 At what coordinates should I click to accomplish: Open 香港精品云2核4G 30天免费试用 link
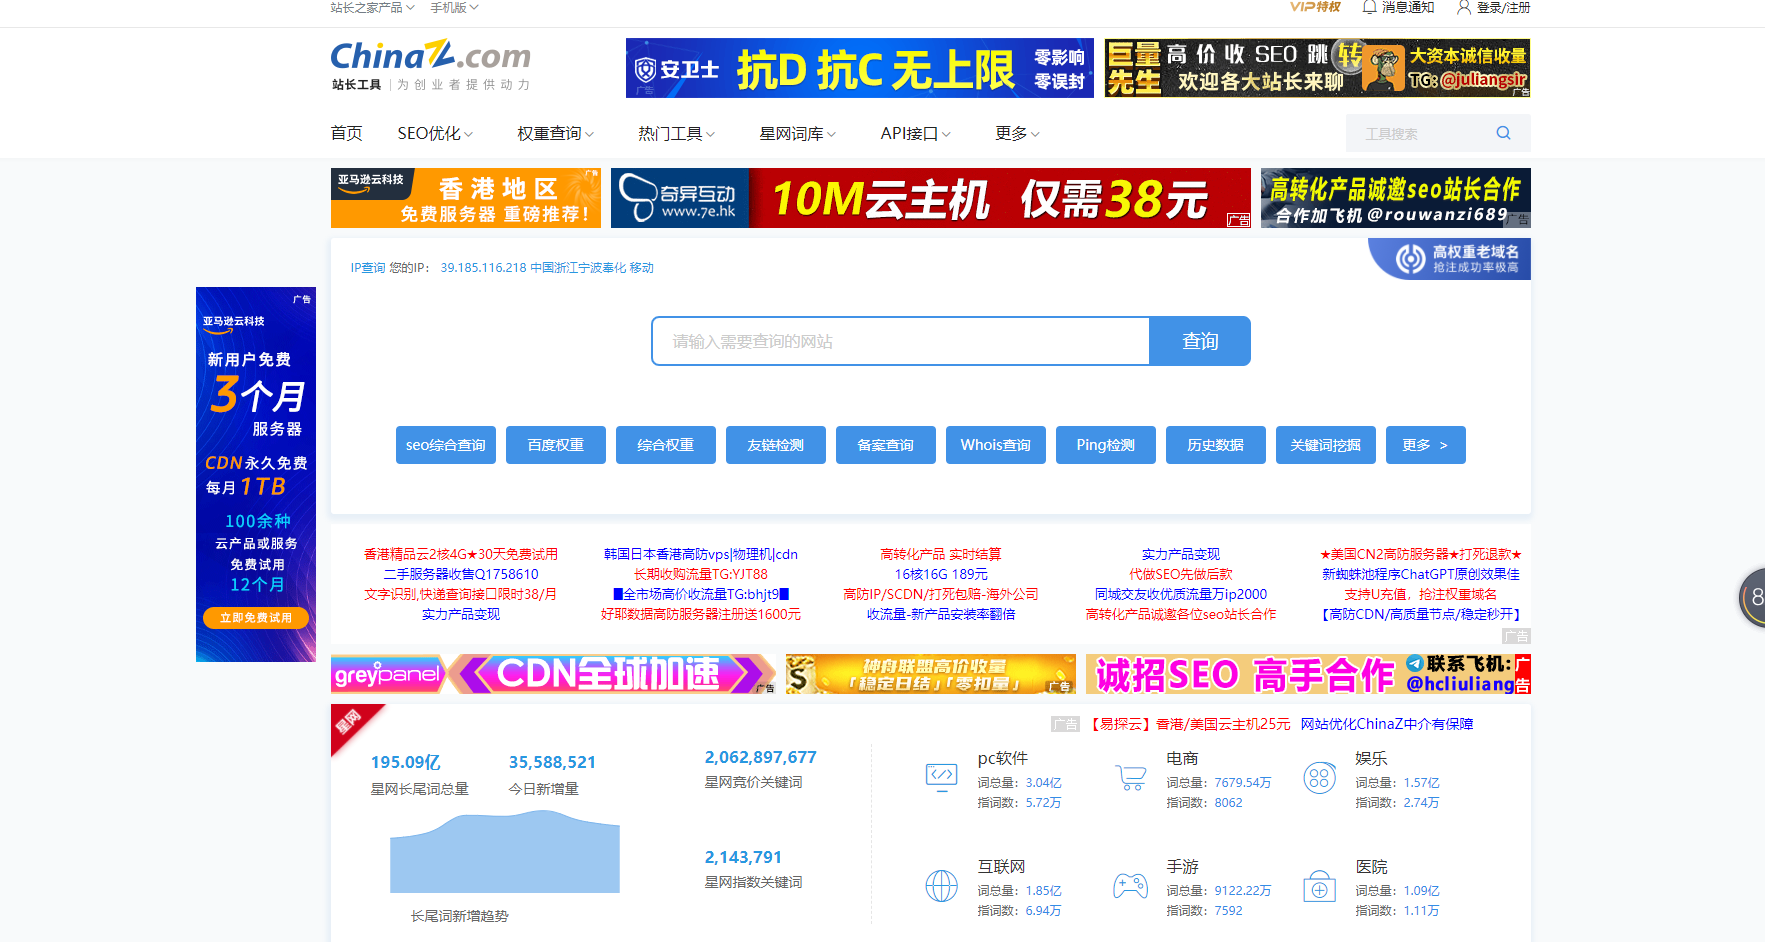point(461,554)
